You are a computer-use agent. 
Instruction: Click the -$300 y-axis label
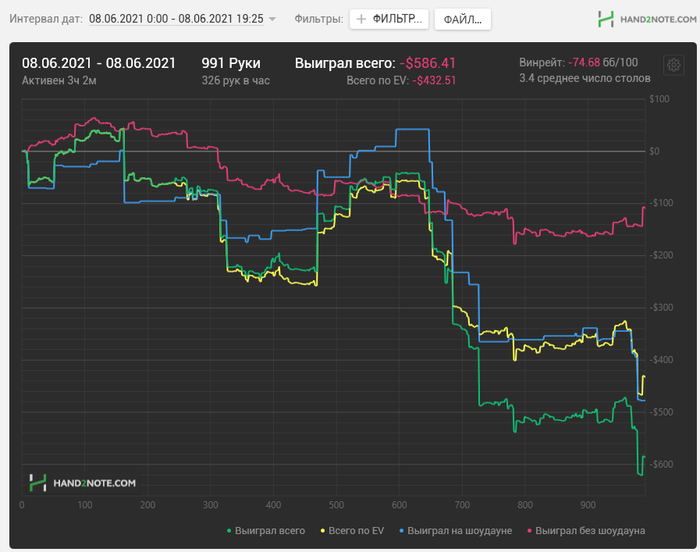pos(661,307)
